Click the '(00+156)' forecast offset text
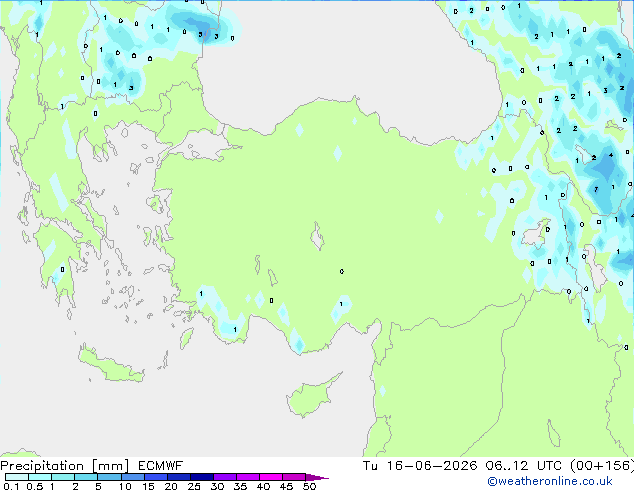The image size is (634, 490). (x=602, y=466)
